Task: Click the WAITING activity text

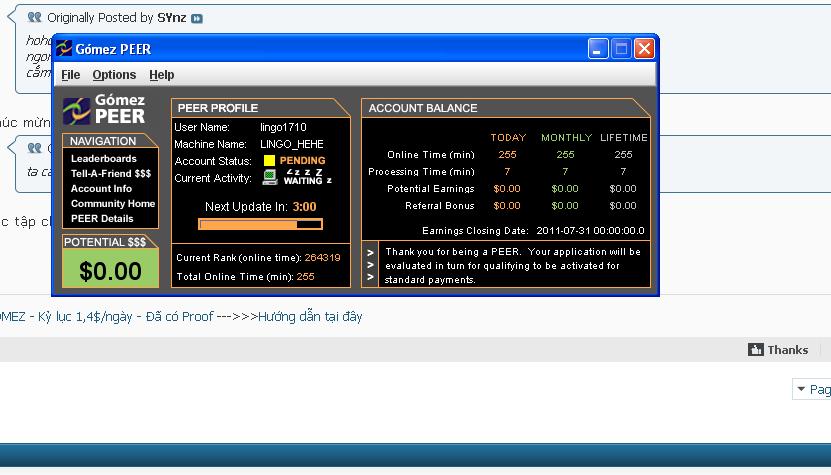Action: coord(303,181)
